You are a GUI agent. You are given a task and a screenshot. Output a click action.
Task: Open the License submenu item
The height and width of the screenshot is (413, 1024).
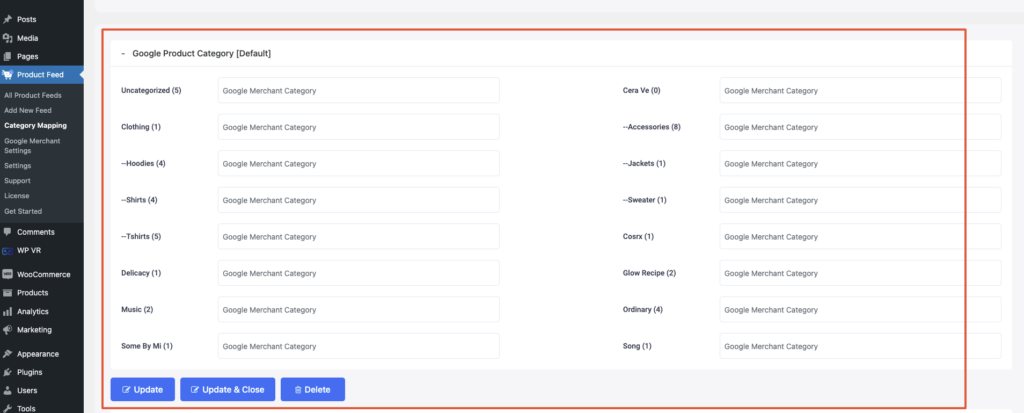point(16,195)
